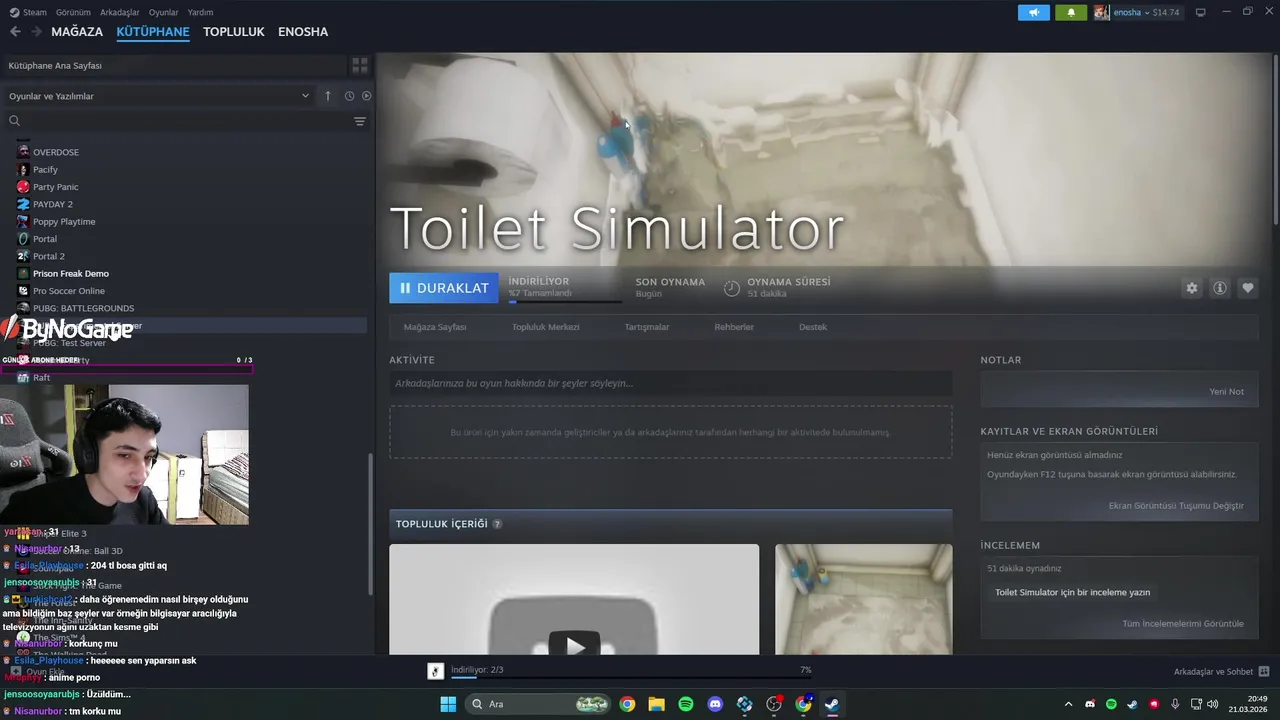Viewport: 1280px width, 720px height.
Task: Toggle ready-to-play filter icon
Action: tap(366, 96)
